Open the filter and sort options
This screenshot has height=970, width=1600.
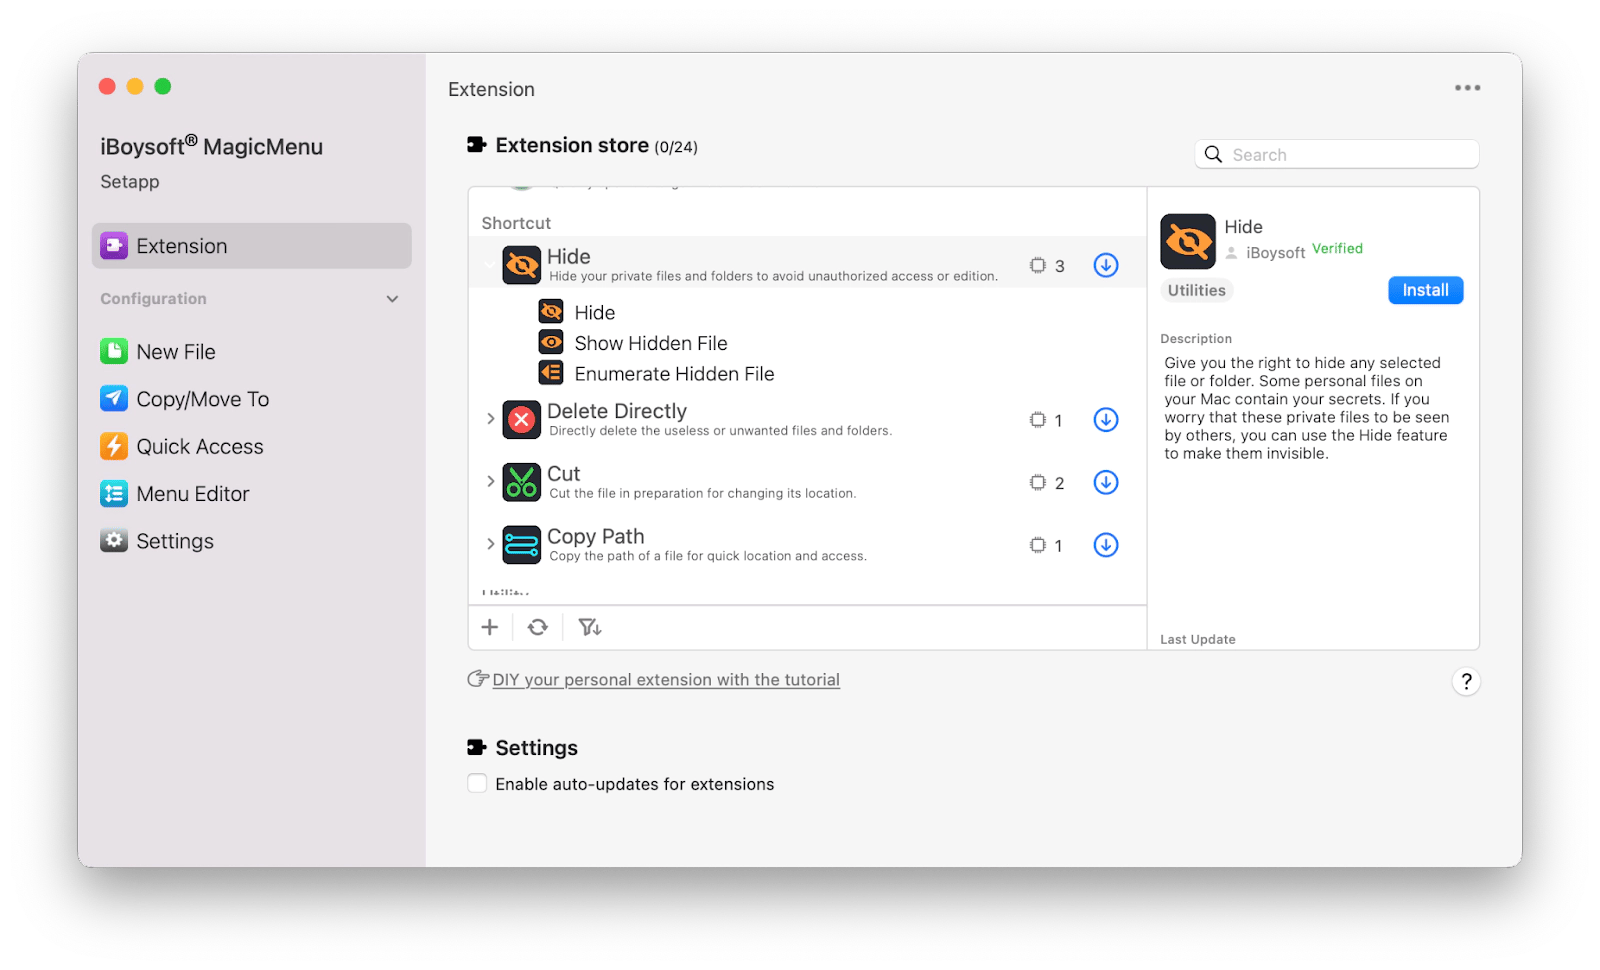590,627
